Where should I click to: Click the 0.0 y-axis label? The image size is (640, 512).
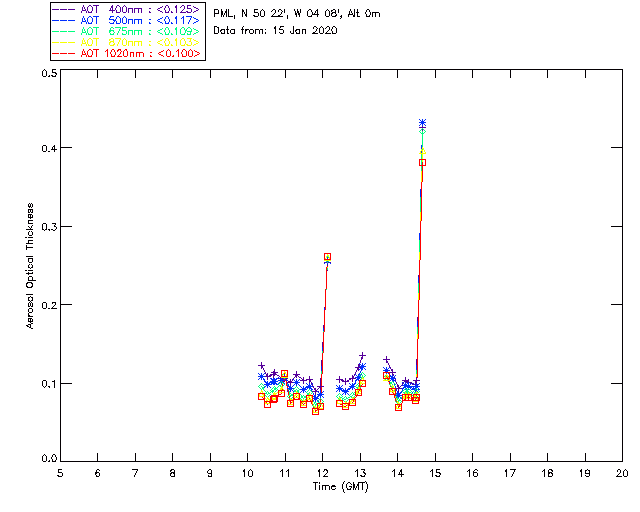point(49,458)
